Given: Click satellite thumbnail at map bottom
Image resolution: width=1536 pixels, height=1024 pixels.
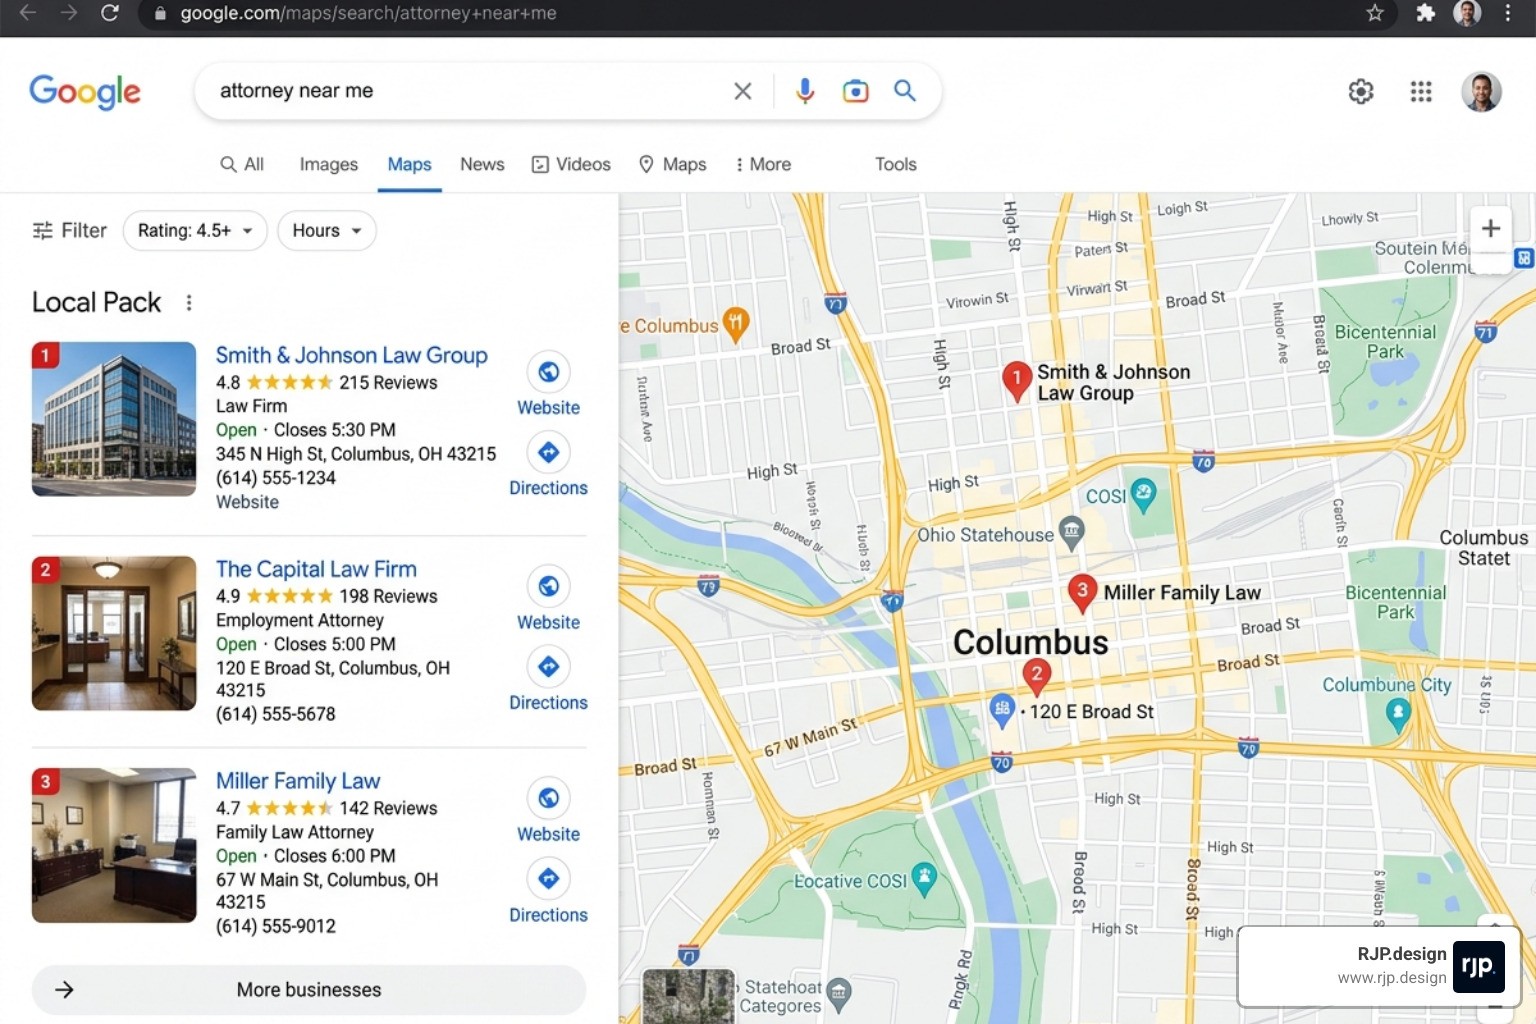Looking at the screenshot, I should click(x=688, y=996).
